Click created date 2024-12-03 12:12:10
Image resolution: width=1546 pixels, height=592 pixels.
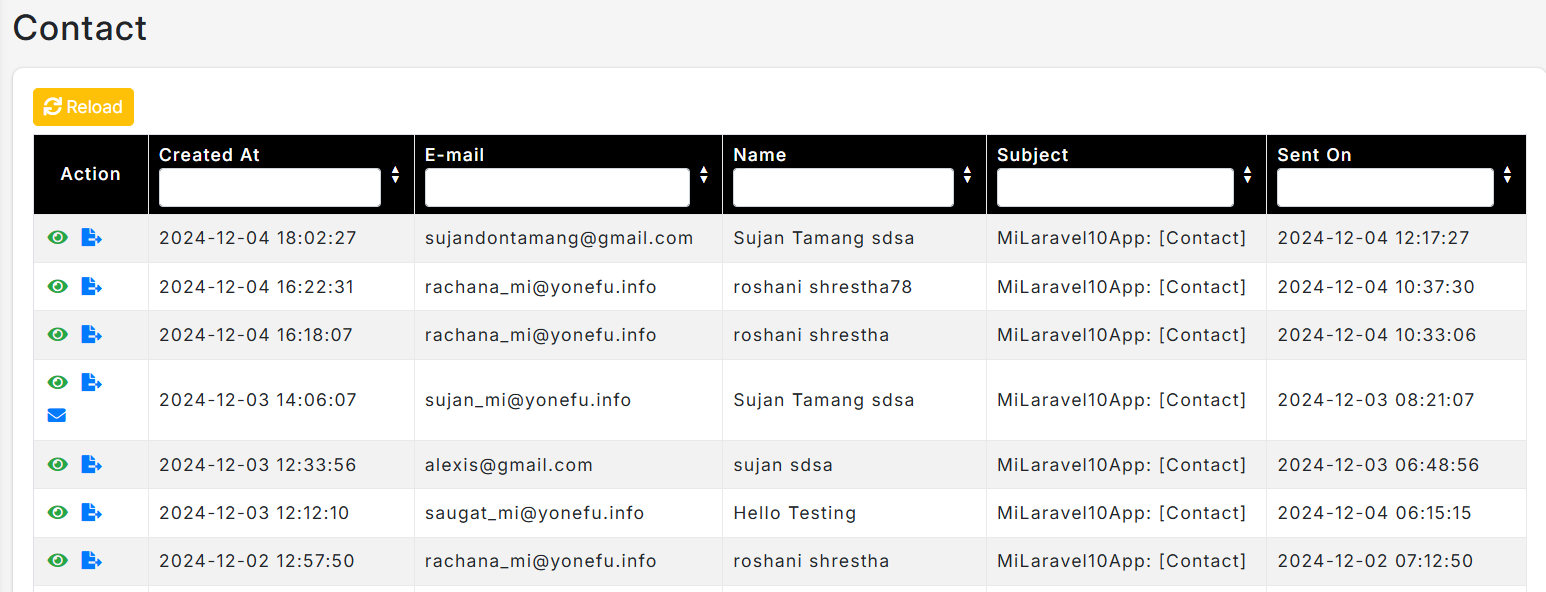tap(254, 513)
